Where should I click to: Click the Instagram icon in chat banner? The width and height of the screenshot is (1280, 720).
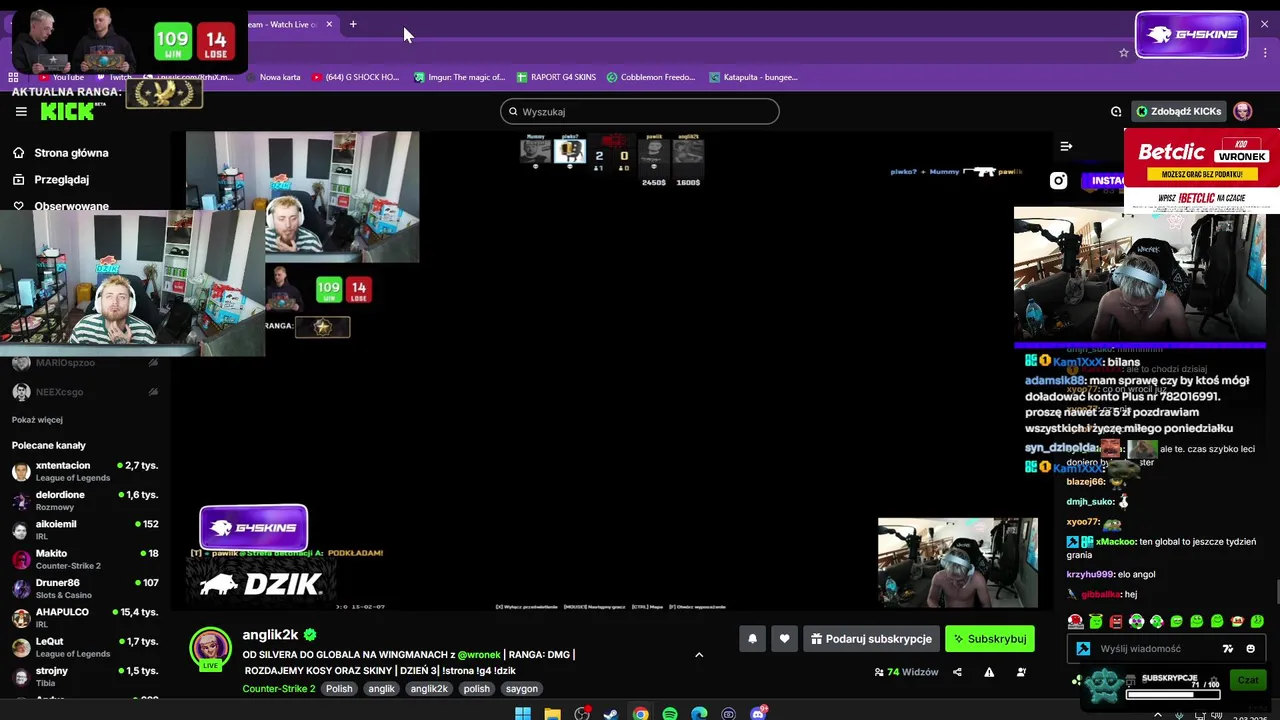(1058, 181)
